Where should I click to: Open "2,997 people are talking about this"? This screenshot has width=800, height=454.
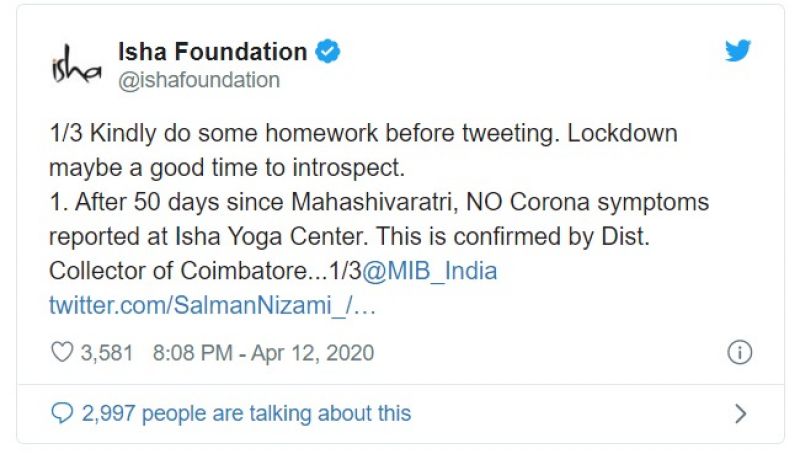pos(246,412)
